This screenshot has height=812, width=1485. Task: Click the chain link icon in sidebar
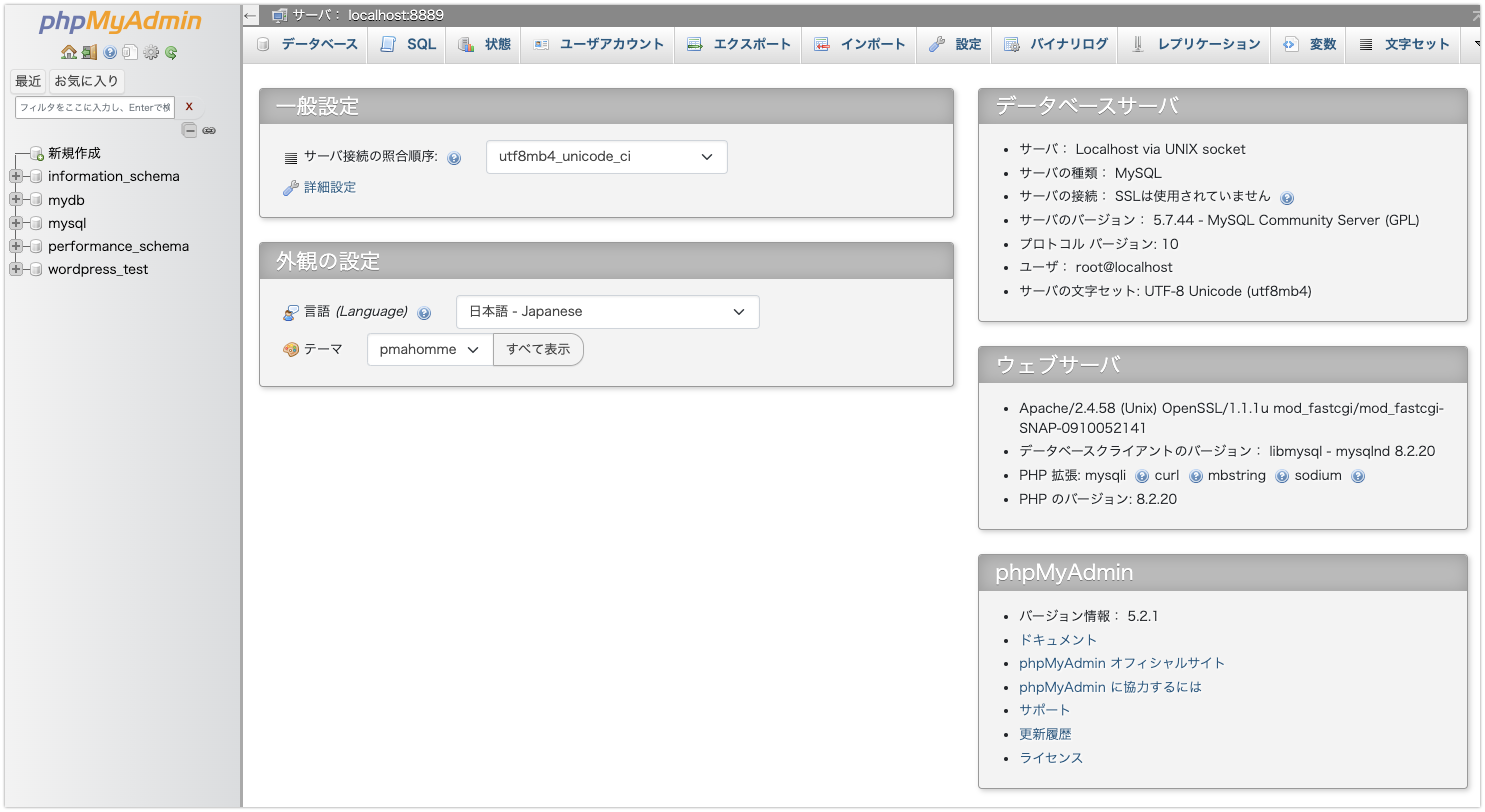coord(209,130)
